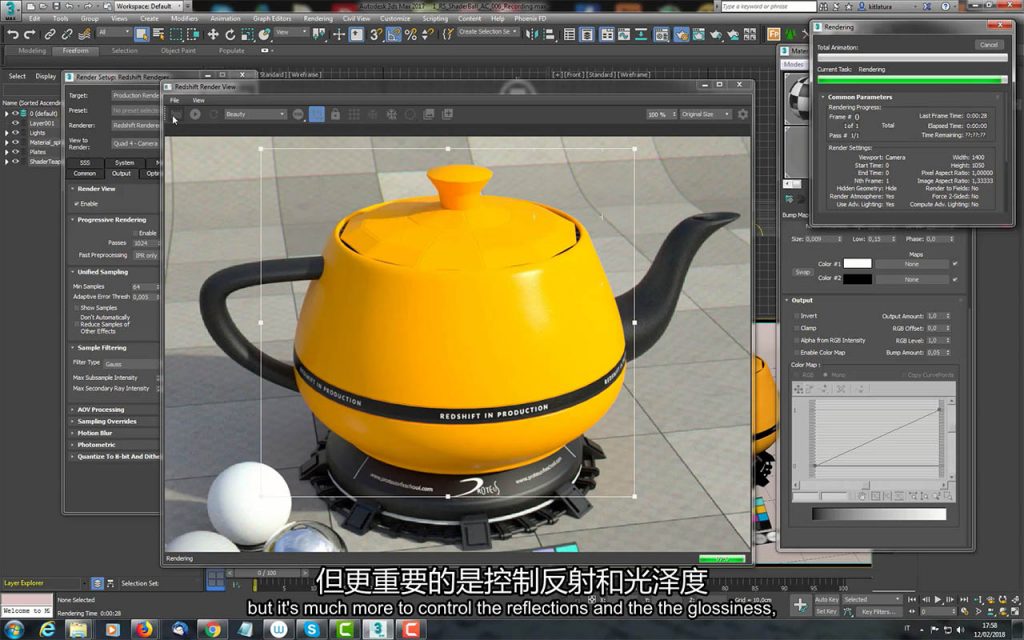Undo with the main toolbar arrow
The height and width of the screenshot is (640, 1024).
click(x=12, y=34)
